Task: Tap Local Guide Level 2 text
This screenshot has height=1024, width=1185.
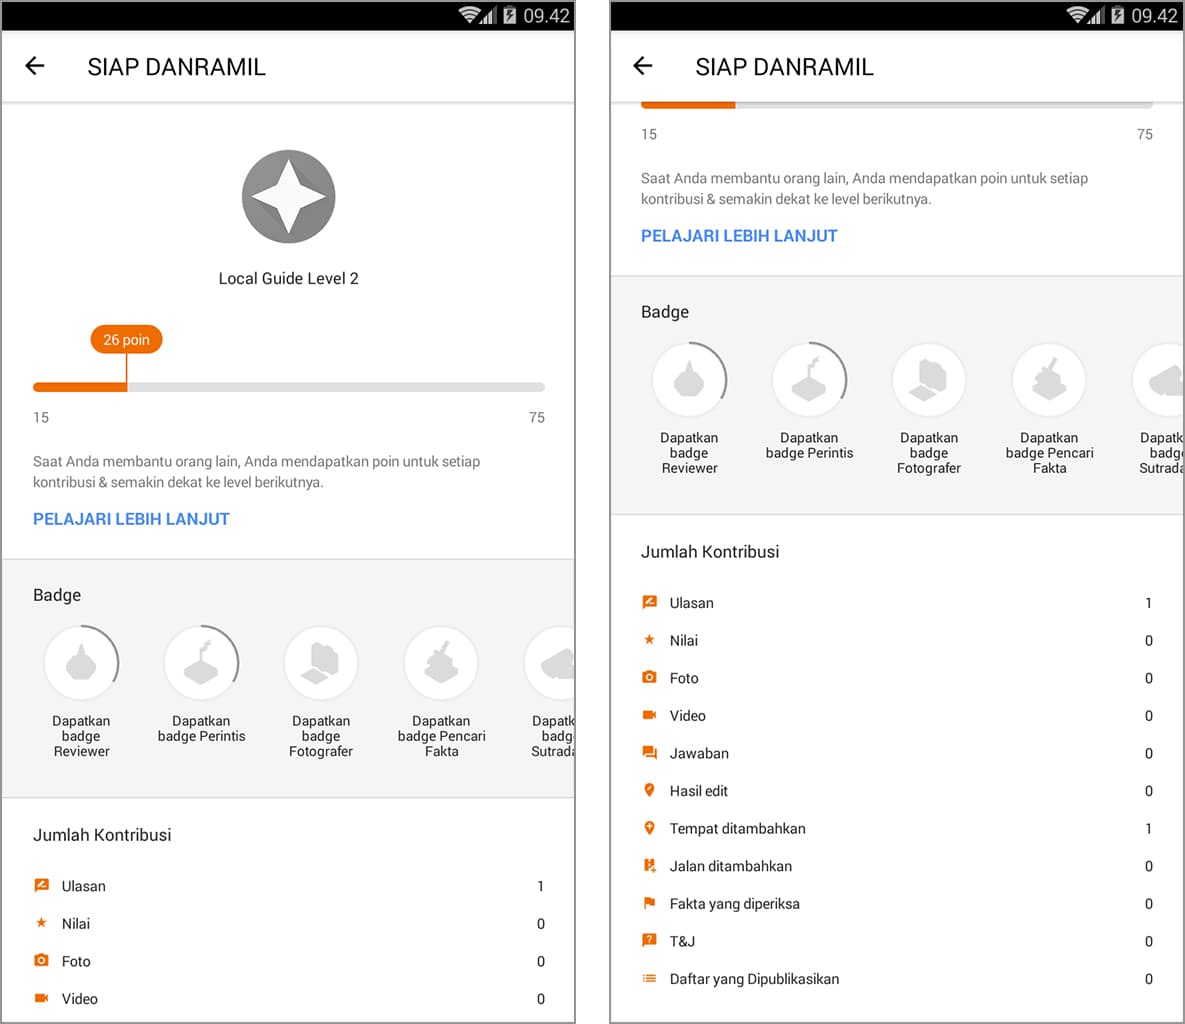Action: click(x=289, y=279)
